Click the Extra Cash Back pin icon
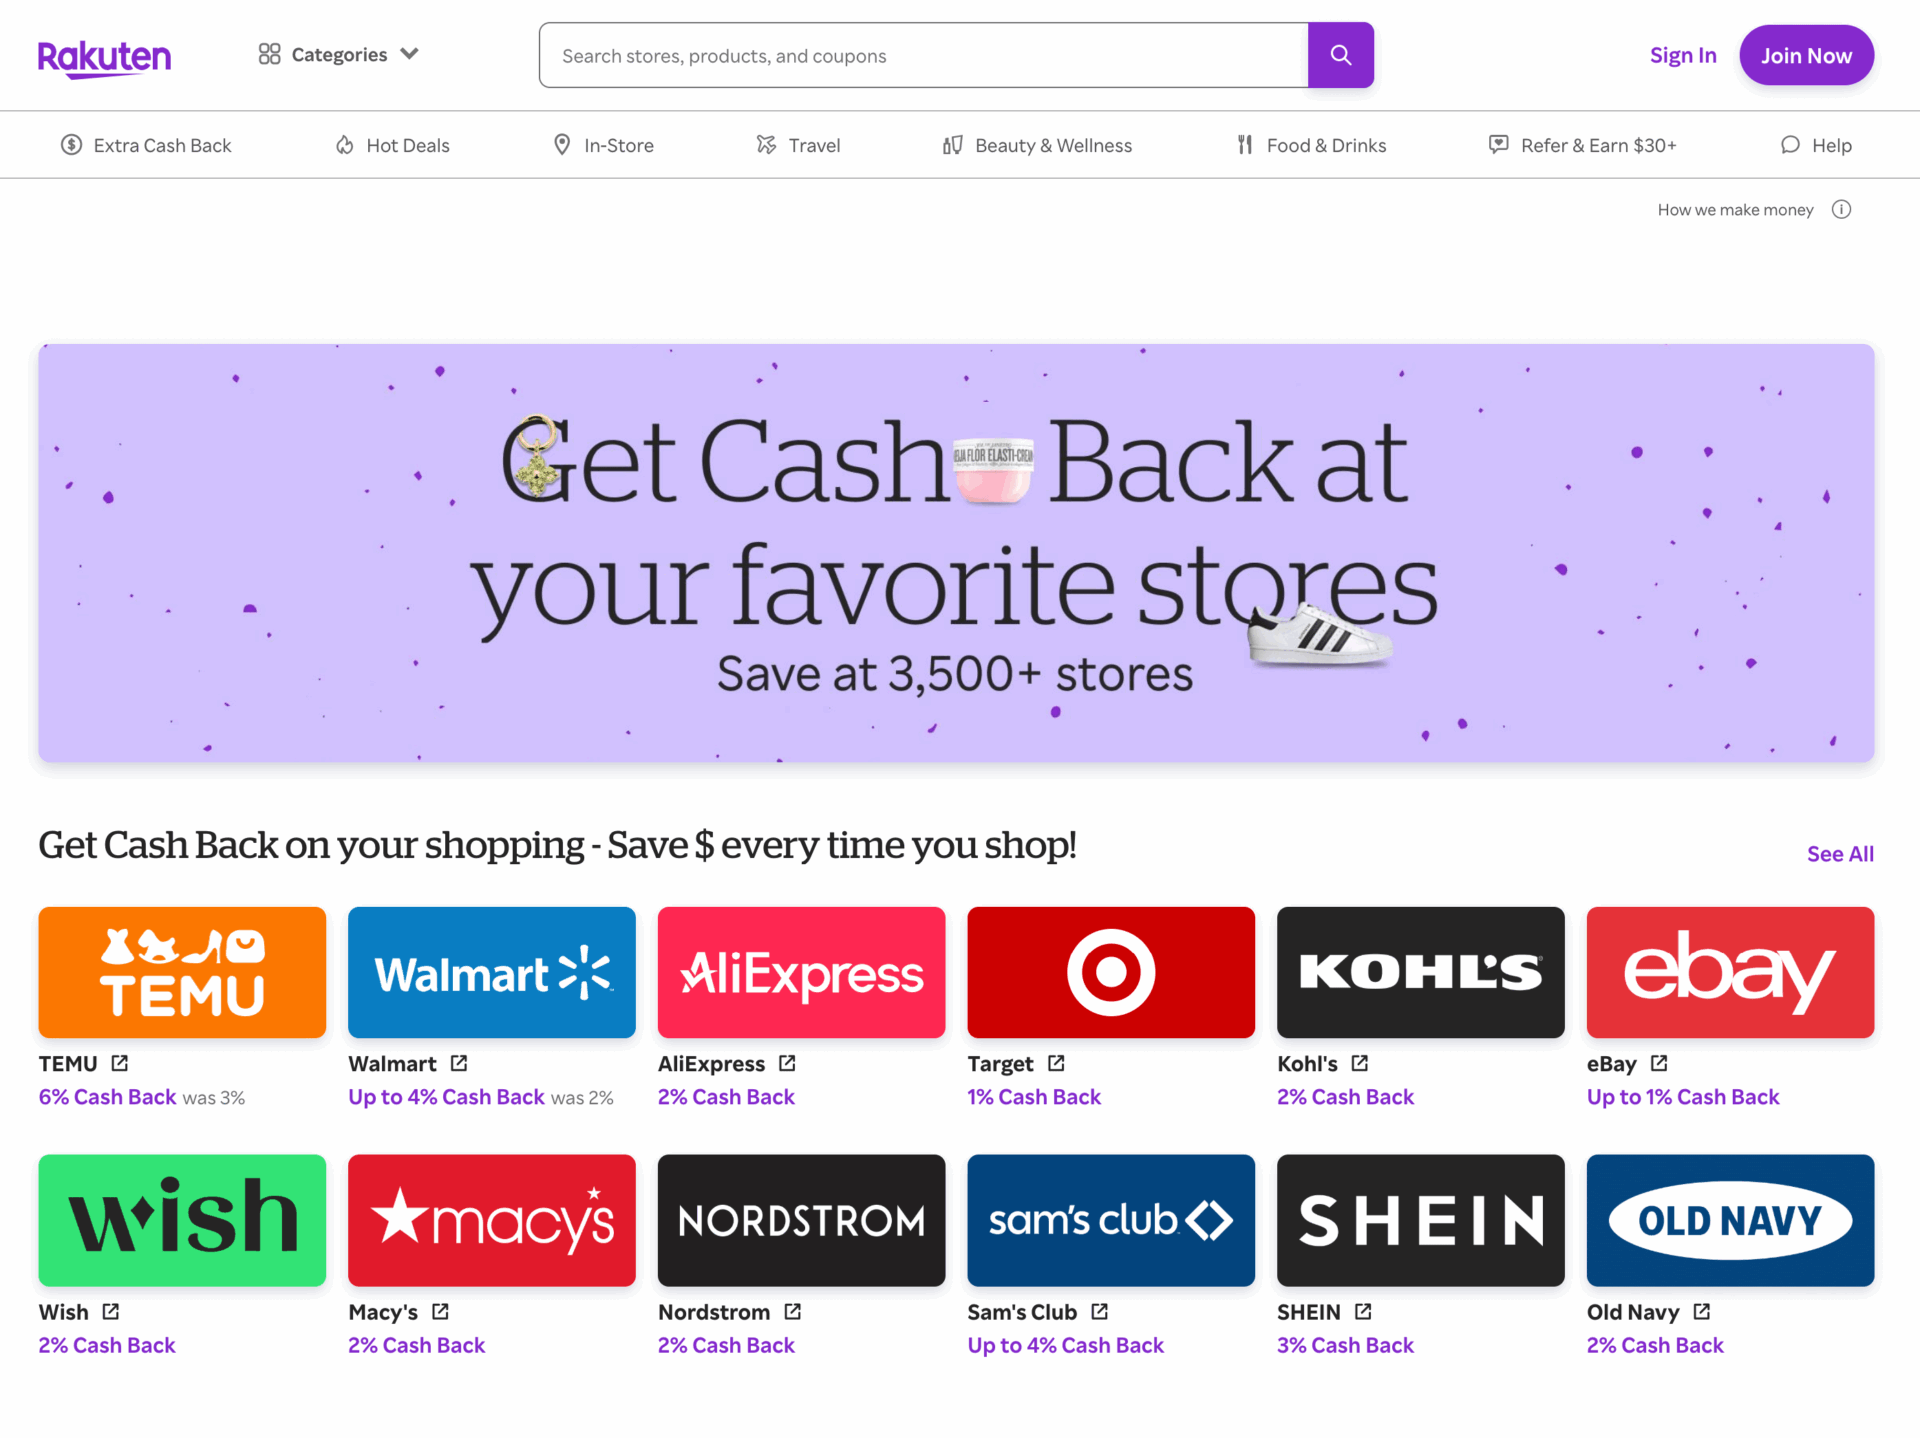Viewport: 1920px width, 1438px height. pyautogui.click(x=69, y=145)
